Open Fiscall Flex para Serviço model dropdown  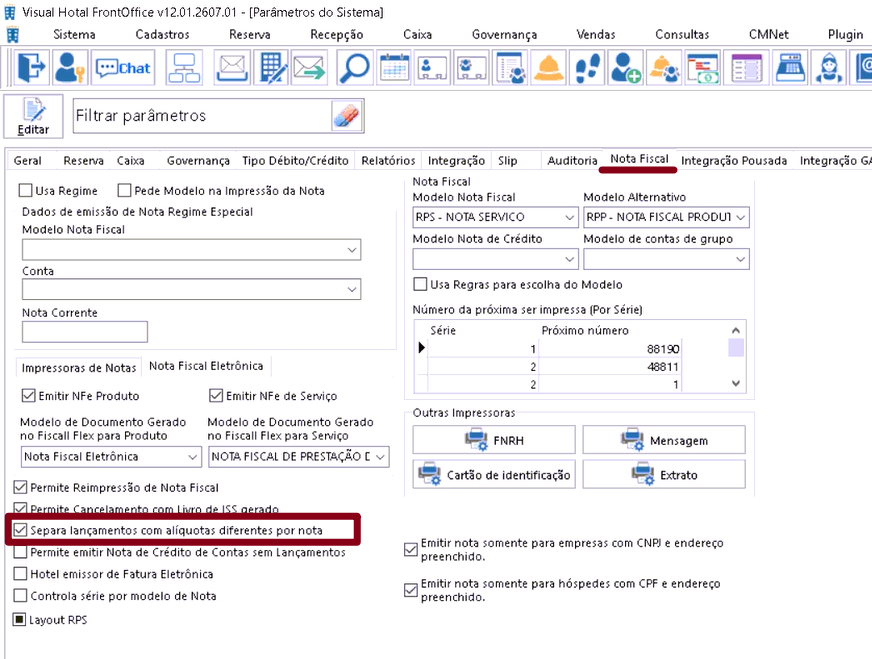380,457
